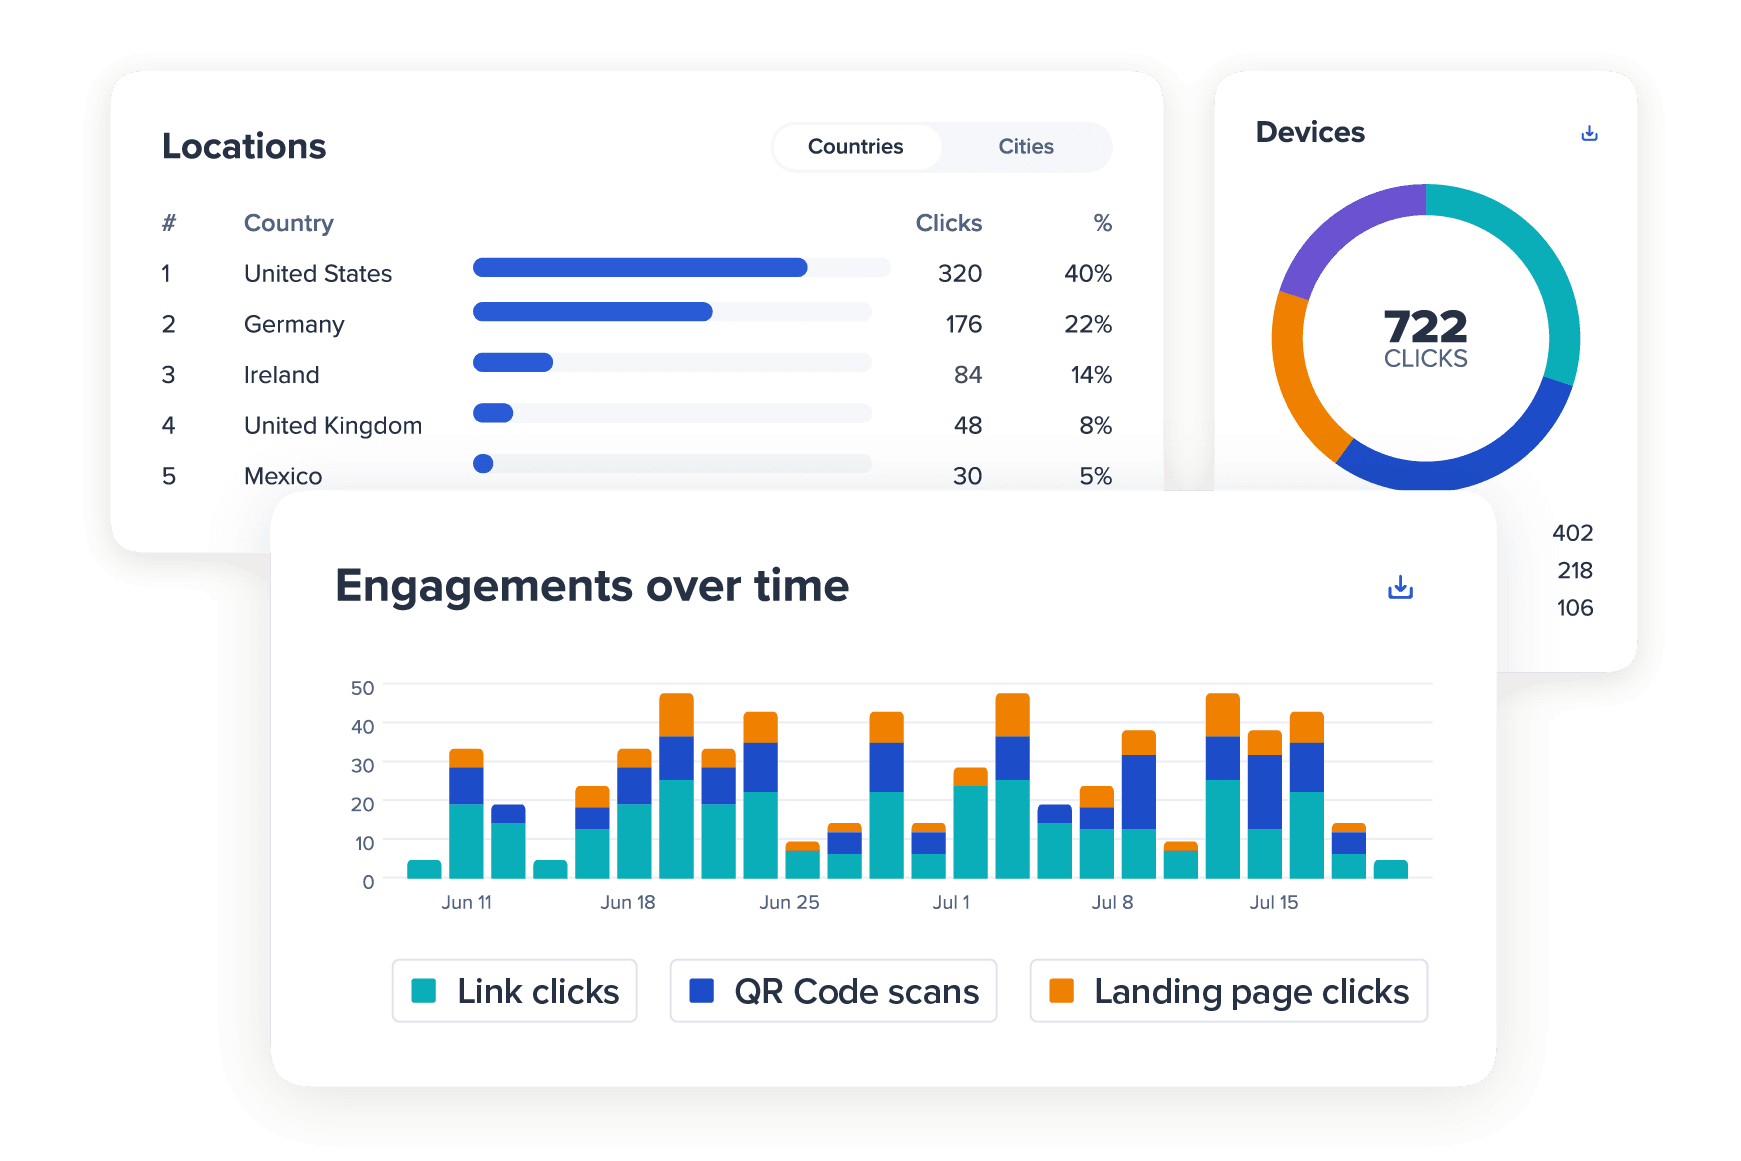Click the Mexico clicks progress bar

click(672, 463)
